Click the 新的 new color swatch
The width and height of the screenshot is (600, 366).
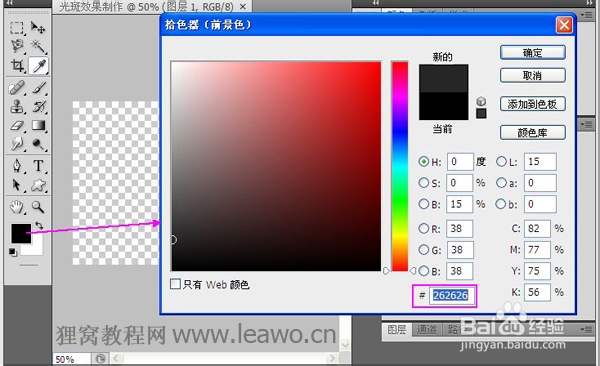click(x=443, y=78)
